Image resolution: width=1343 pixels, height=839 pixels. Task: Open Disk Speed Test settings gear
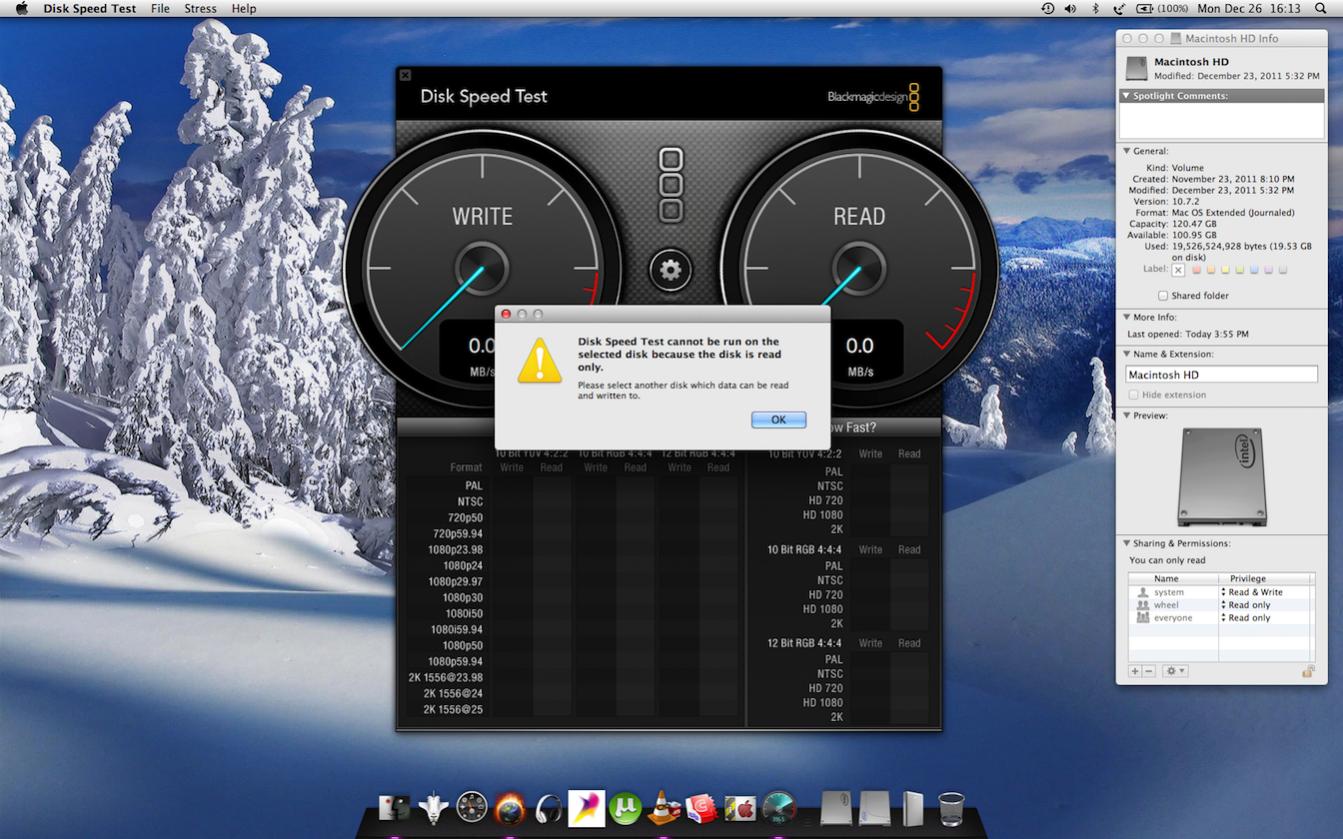[670, 270]
